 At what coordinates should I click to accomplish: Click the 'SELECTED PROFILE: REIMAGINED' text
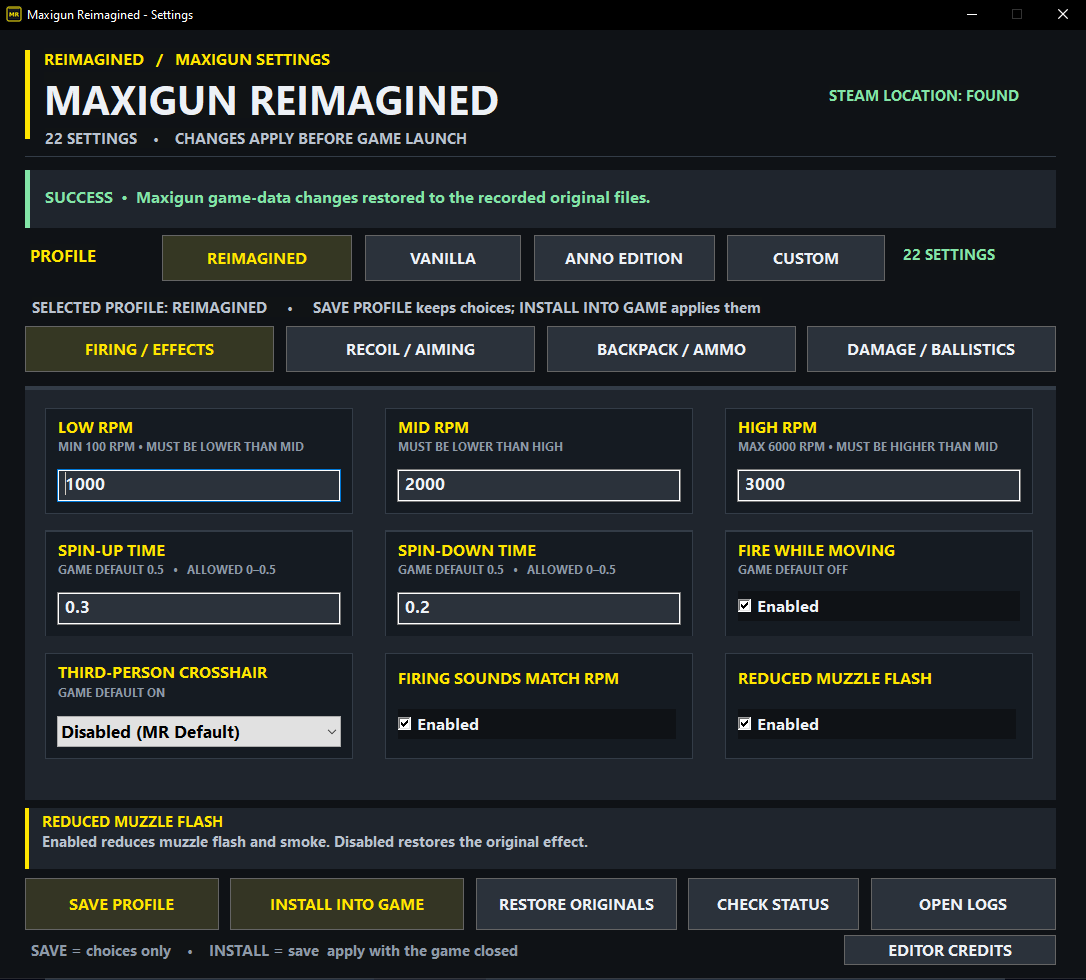point(149,308)
